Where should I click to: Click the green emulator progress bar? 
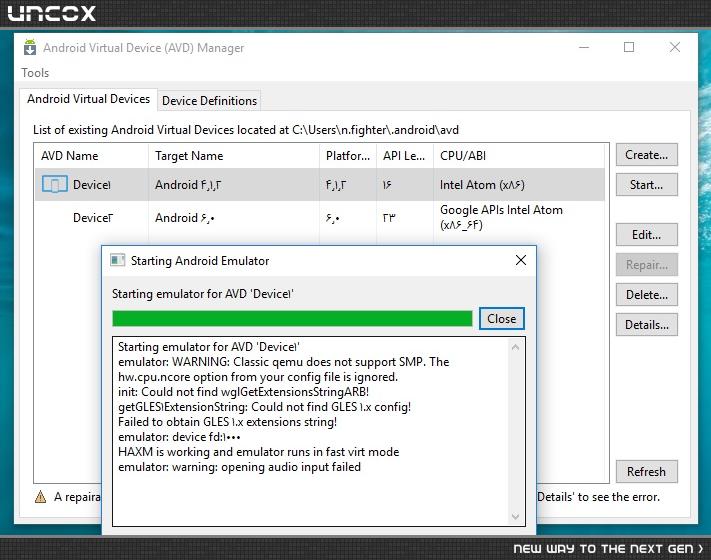(x=292, y=318)
